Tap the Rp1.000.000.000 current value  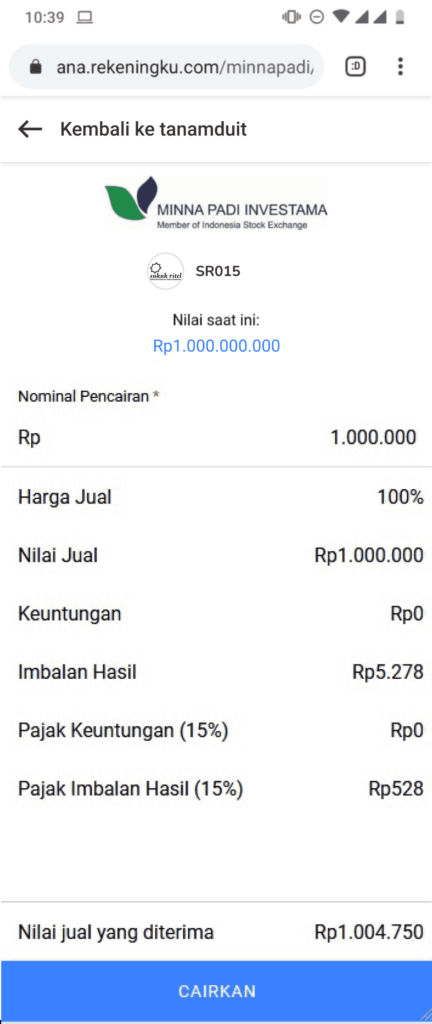(217, 346)
